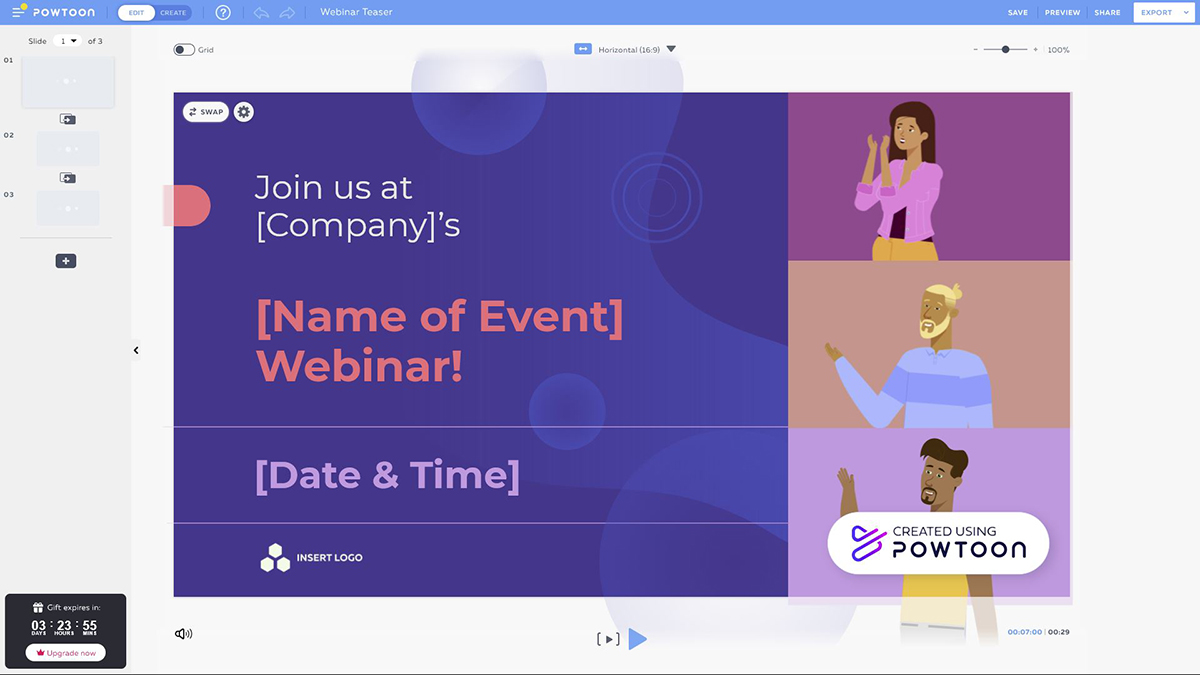
Task: Click Share in the top bar
Action: coord(1107,13)
